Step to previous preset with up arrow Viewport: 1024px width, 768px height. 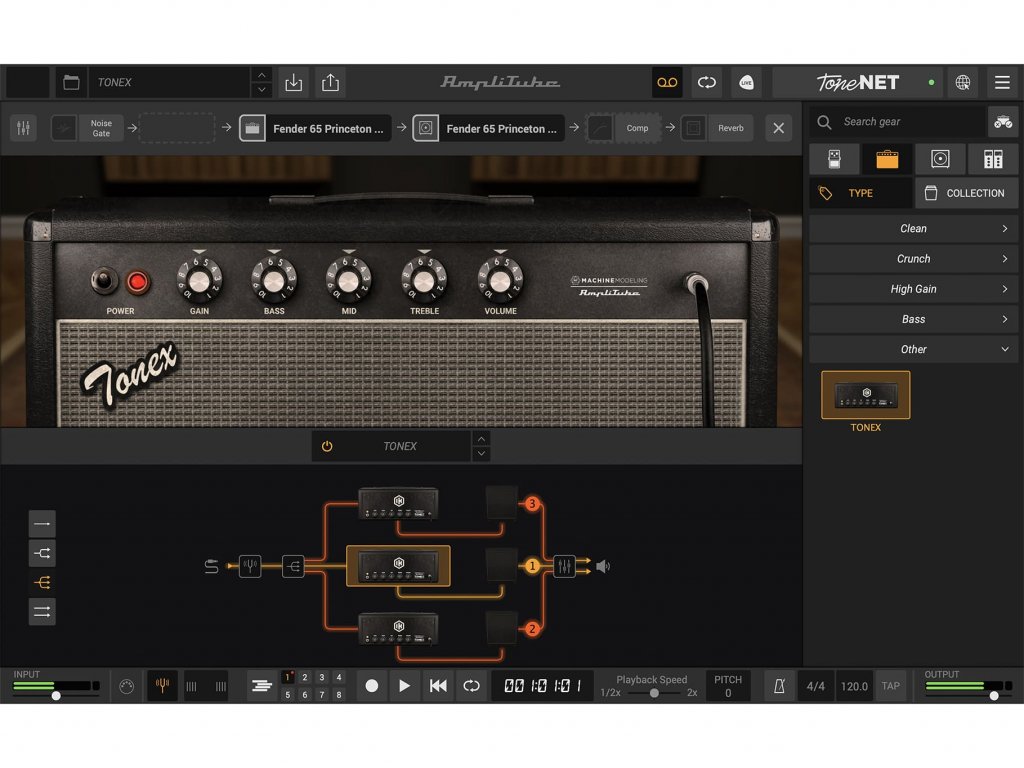point(261,75)
